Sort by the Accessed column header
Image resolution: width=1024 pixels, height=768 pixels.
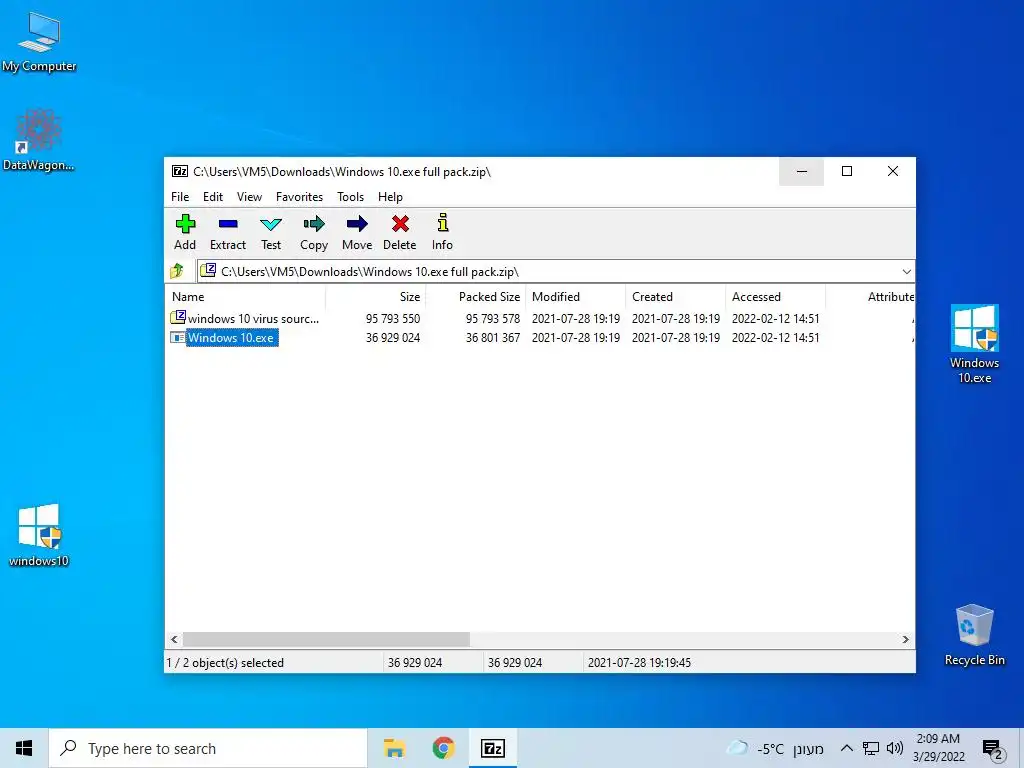[775, 296]
